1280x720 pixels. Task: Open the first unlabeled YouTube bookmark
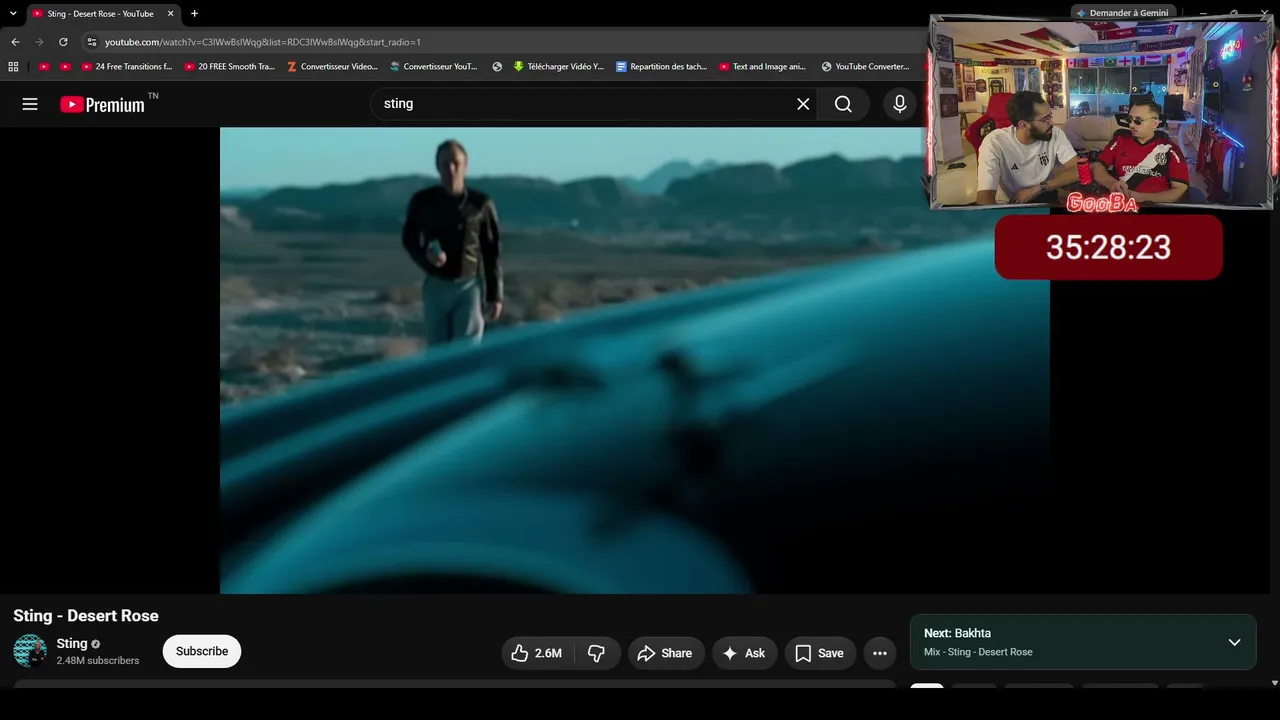44,67
